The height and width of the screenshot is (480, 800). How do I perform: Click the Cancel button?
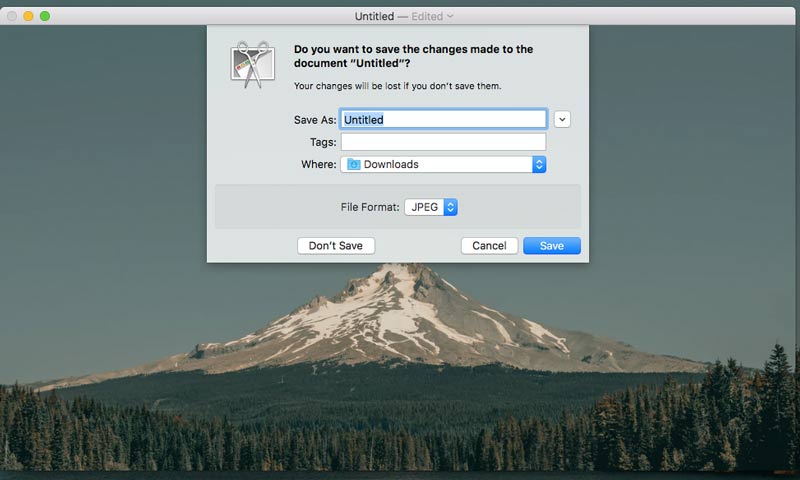[489, 245]
